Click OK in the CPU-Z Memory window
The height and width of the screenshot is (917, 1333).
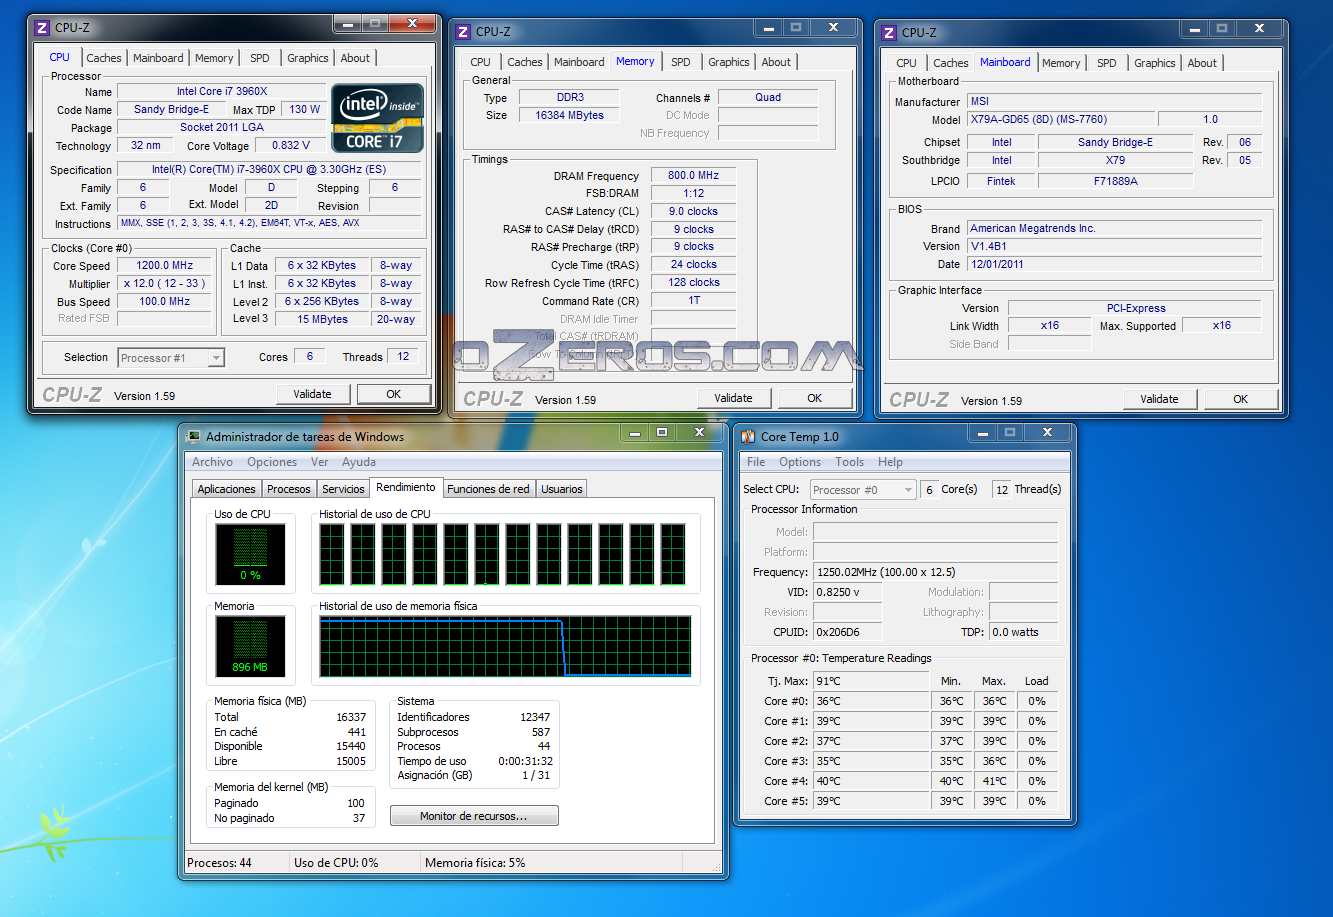click(815, 398)
